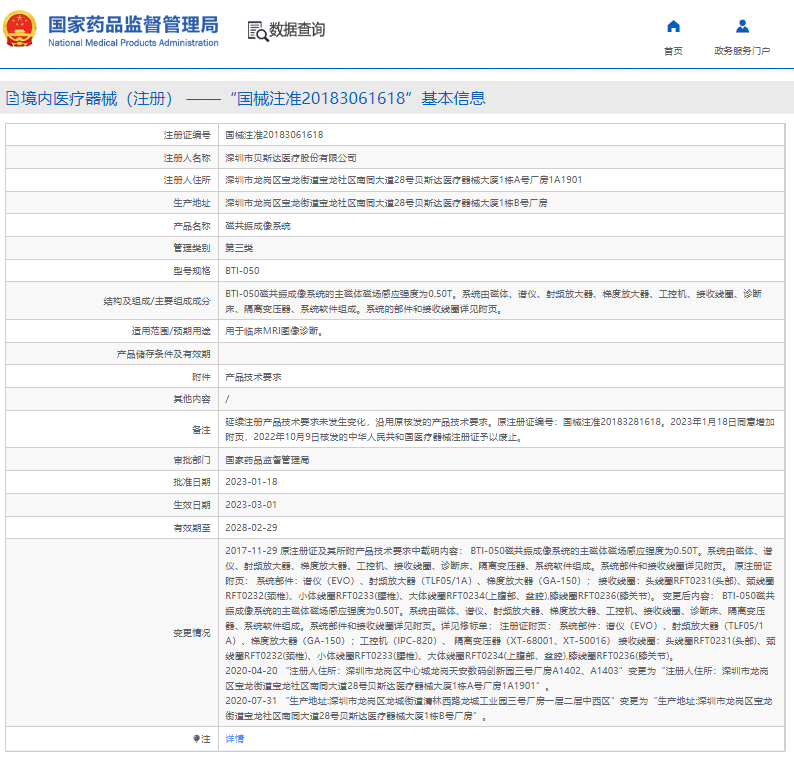Viewport: 794px width, 759px height.
Task: Click the 批准日期 row label
Action: tap(191, 482)
